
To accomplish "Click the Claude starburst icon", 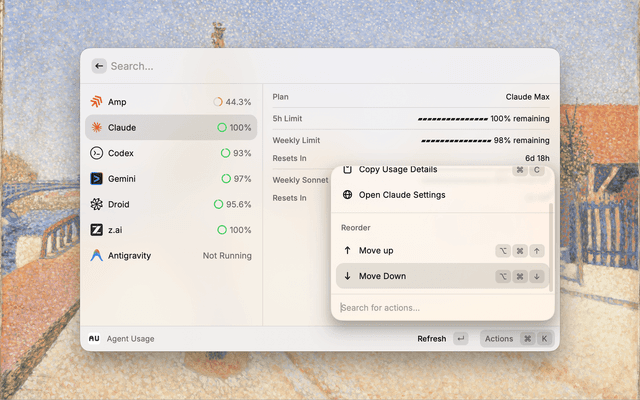I will pos(96,128).
